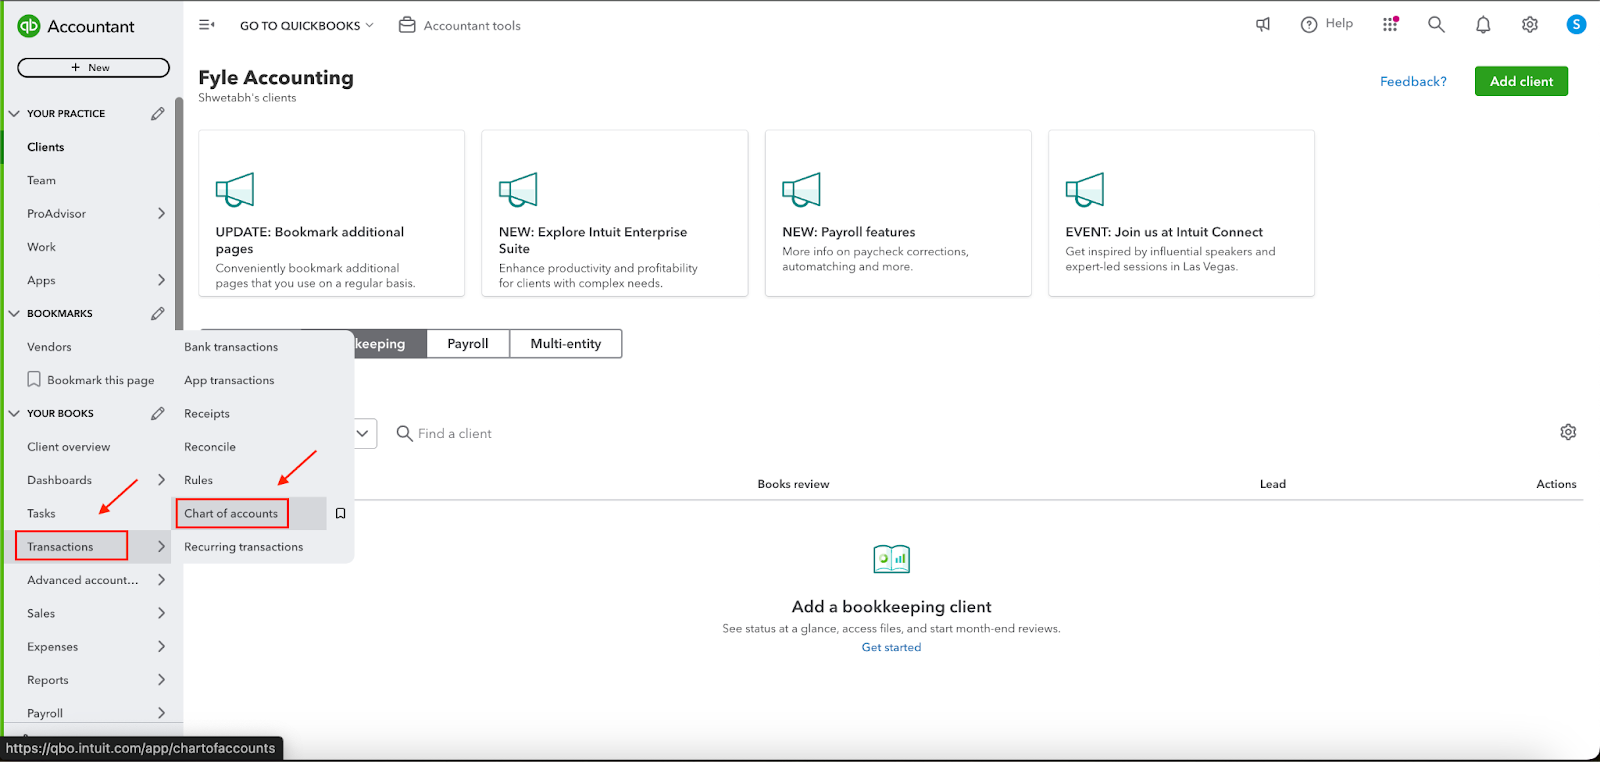Expand Reports submenu chevron
The height and width of the screenshot is (762, 1600).
(161, 680)
